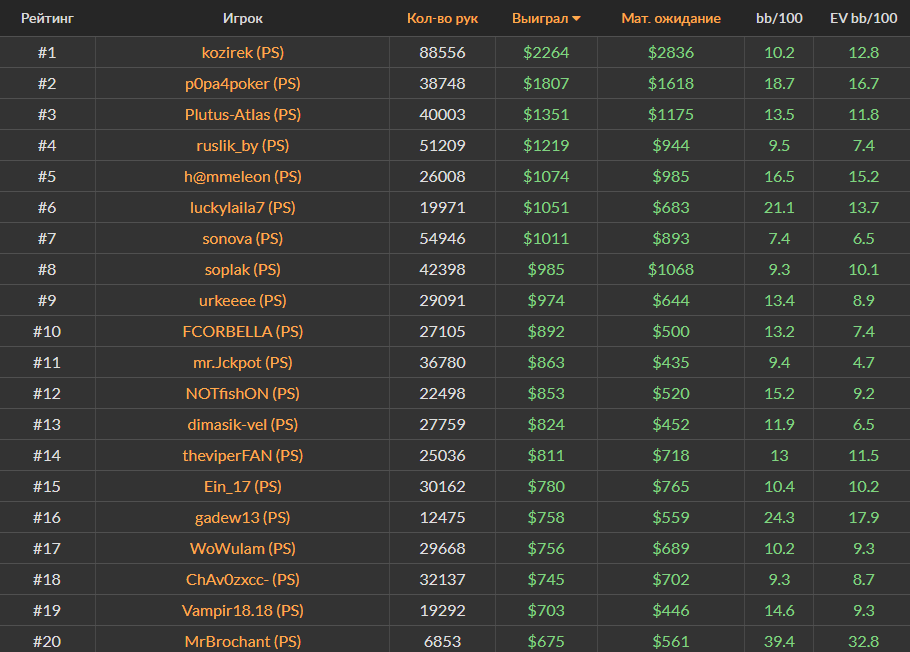Click player h@mmeleon (PS)

(x=242, y=176)
